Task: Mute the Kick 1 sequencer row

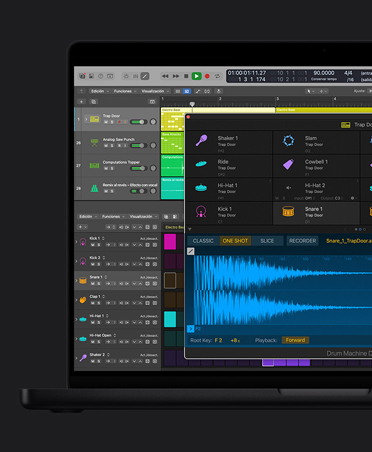Action: pos(93,245)
